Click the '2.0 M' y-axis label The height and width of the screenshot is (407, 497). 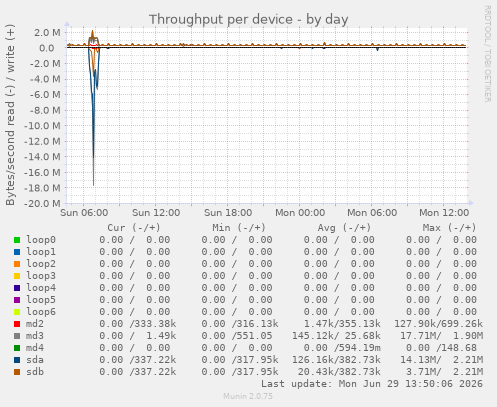point(47,33)
